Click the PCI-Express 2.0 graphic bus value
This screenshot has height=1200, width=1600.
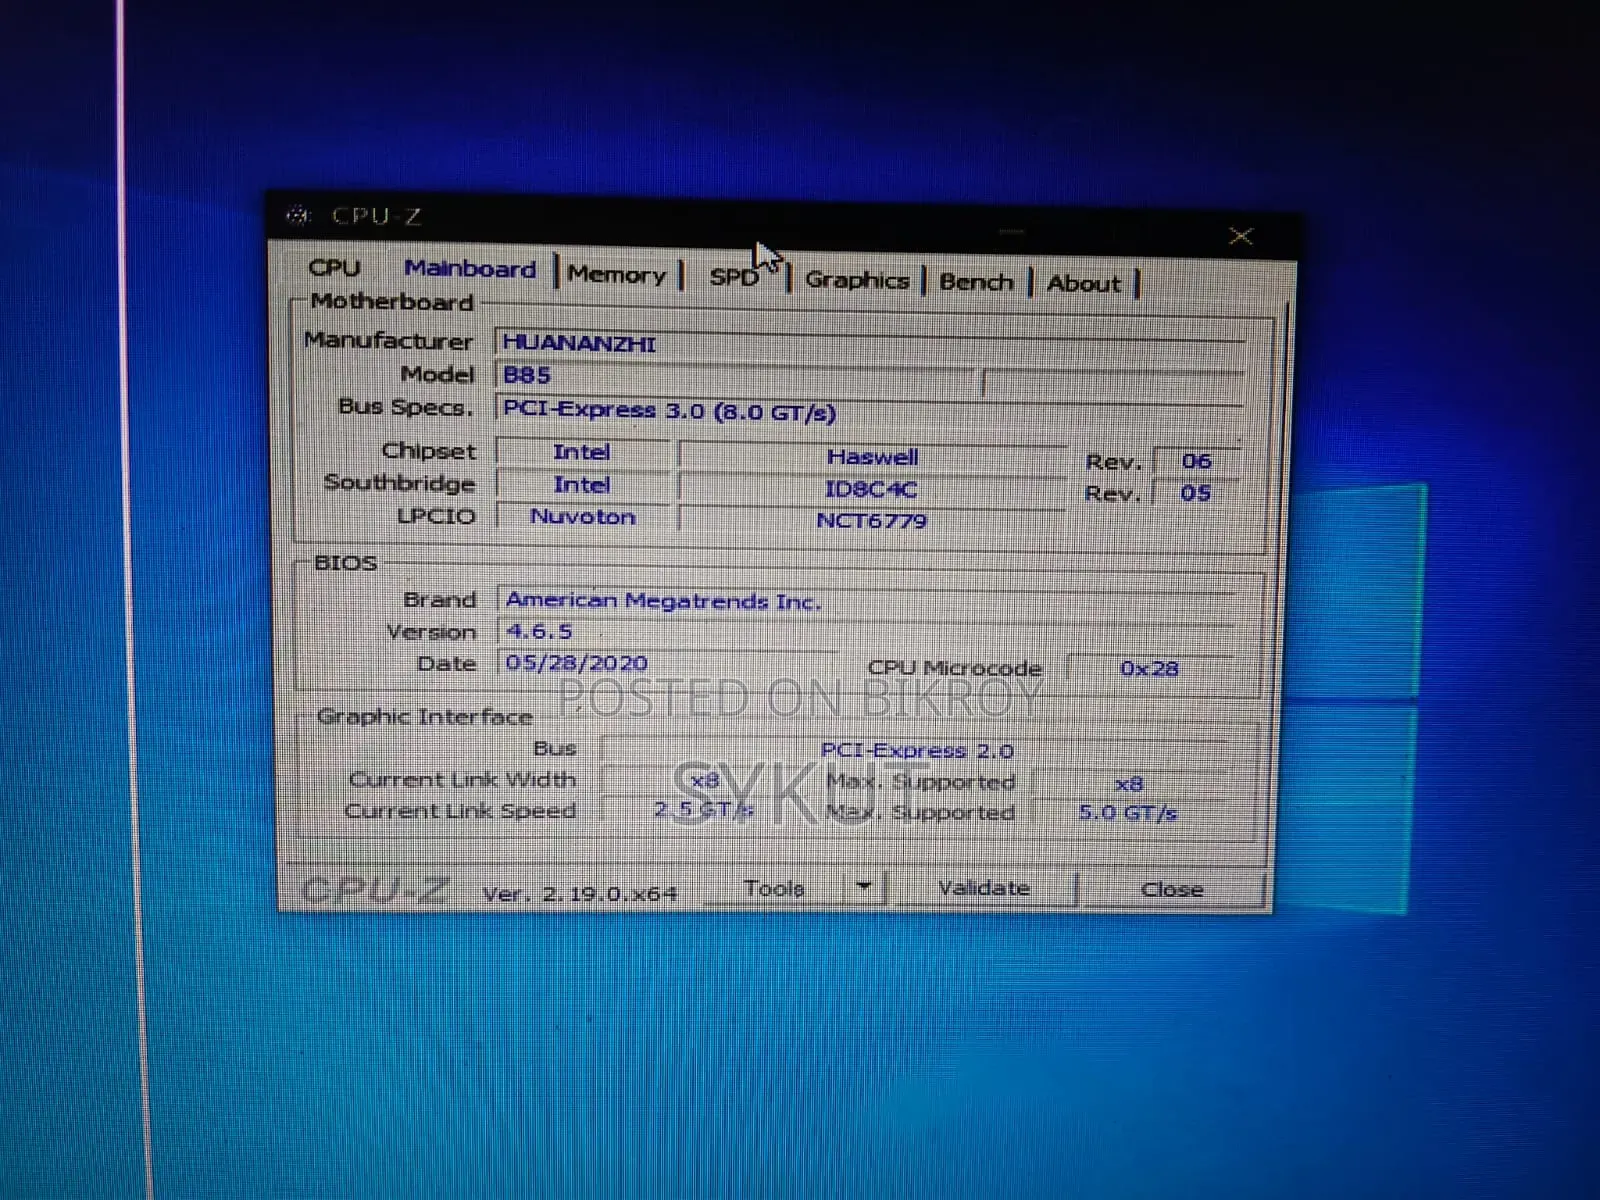pyautogui.click(x=916, y=750)
